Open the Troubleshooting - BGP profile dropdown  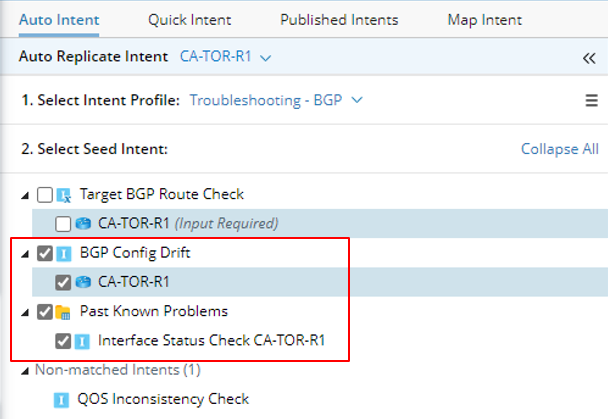(275, 100)
